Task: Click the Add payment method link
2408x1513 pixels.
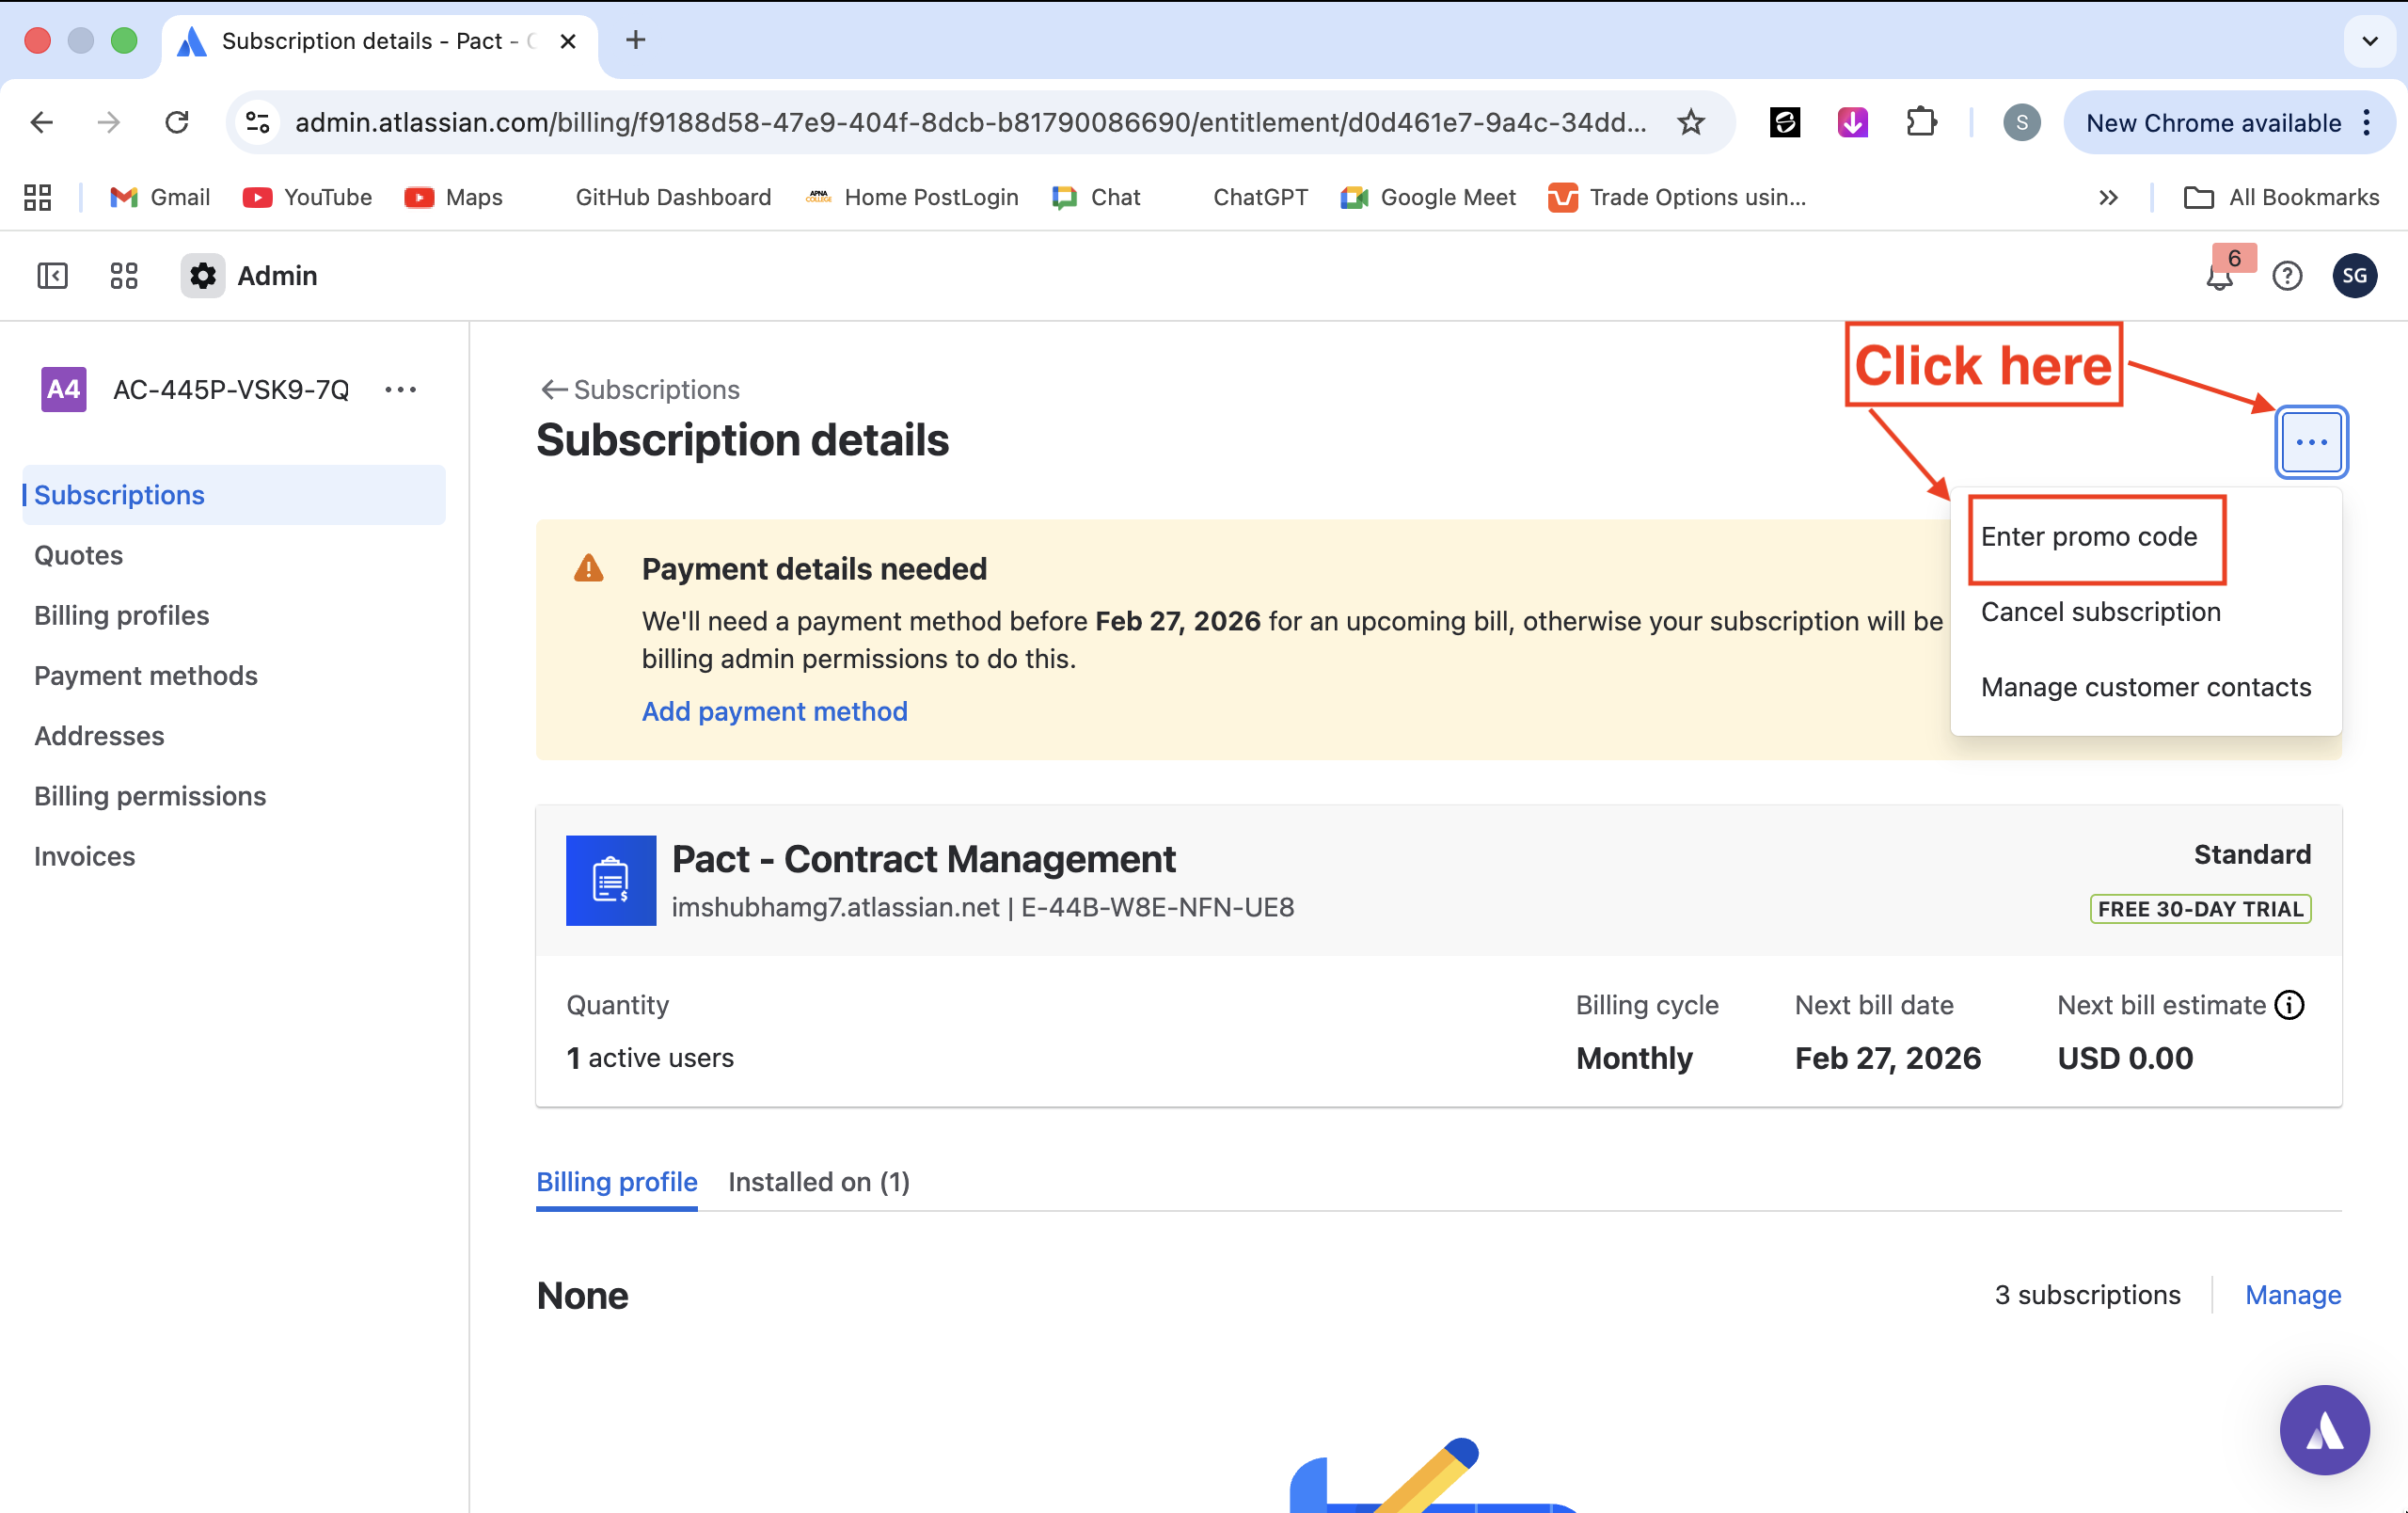Action: [774, 711]
